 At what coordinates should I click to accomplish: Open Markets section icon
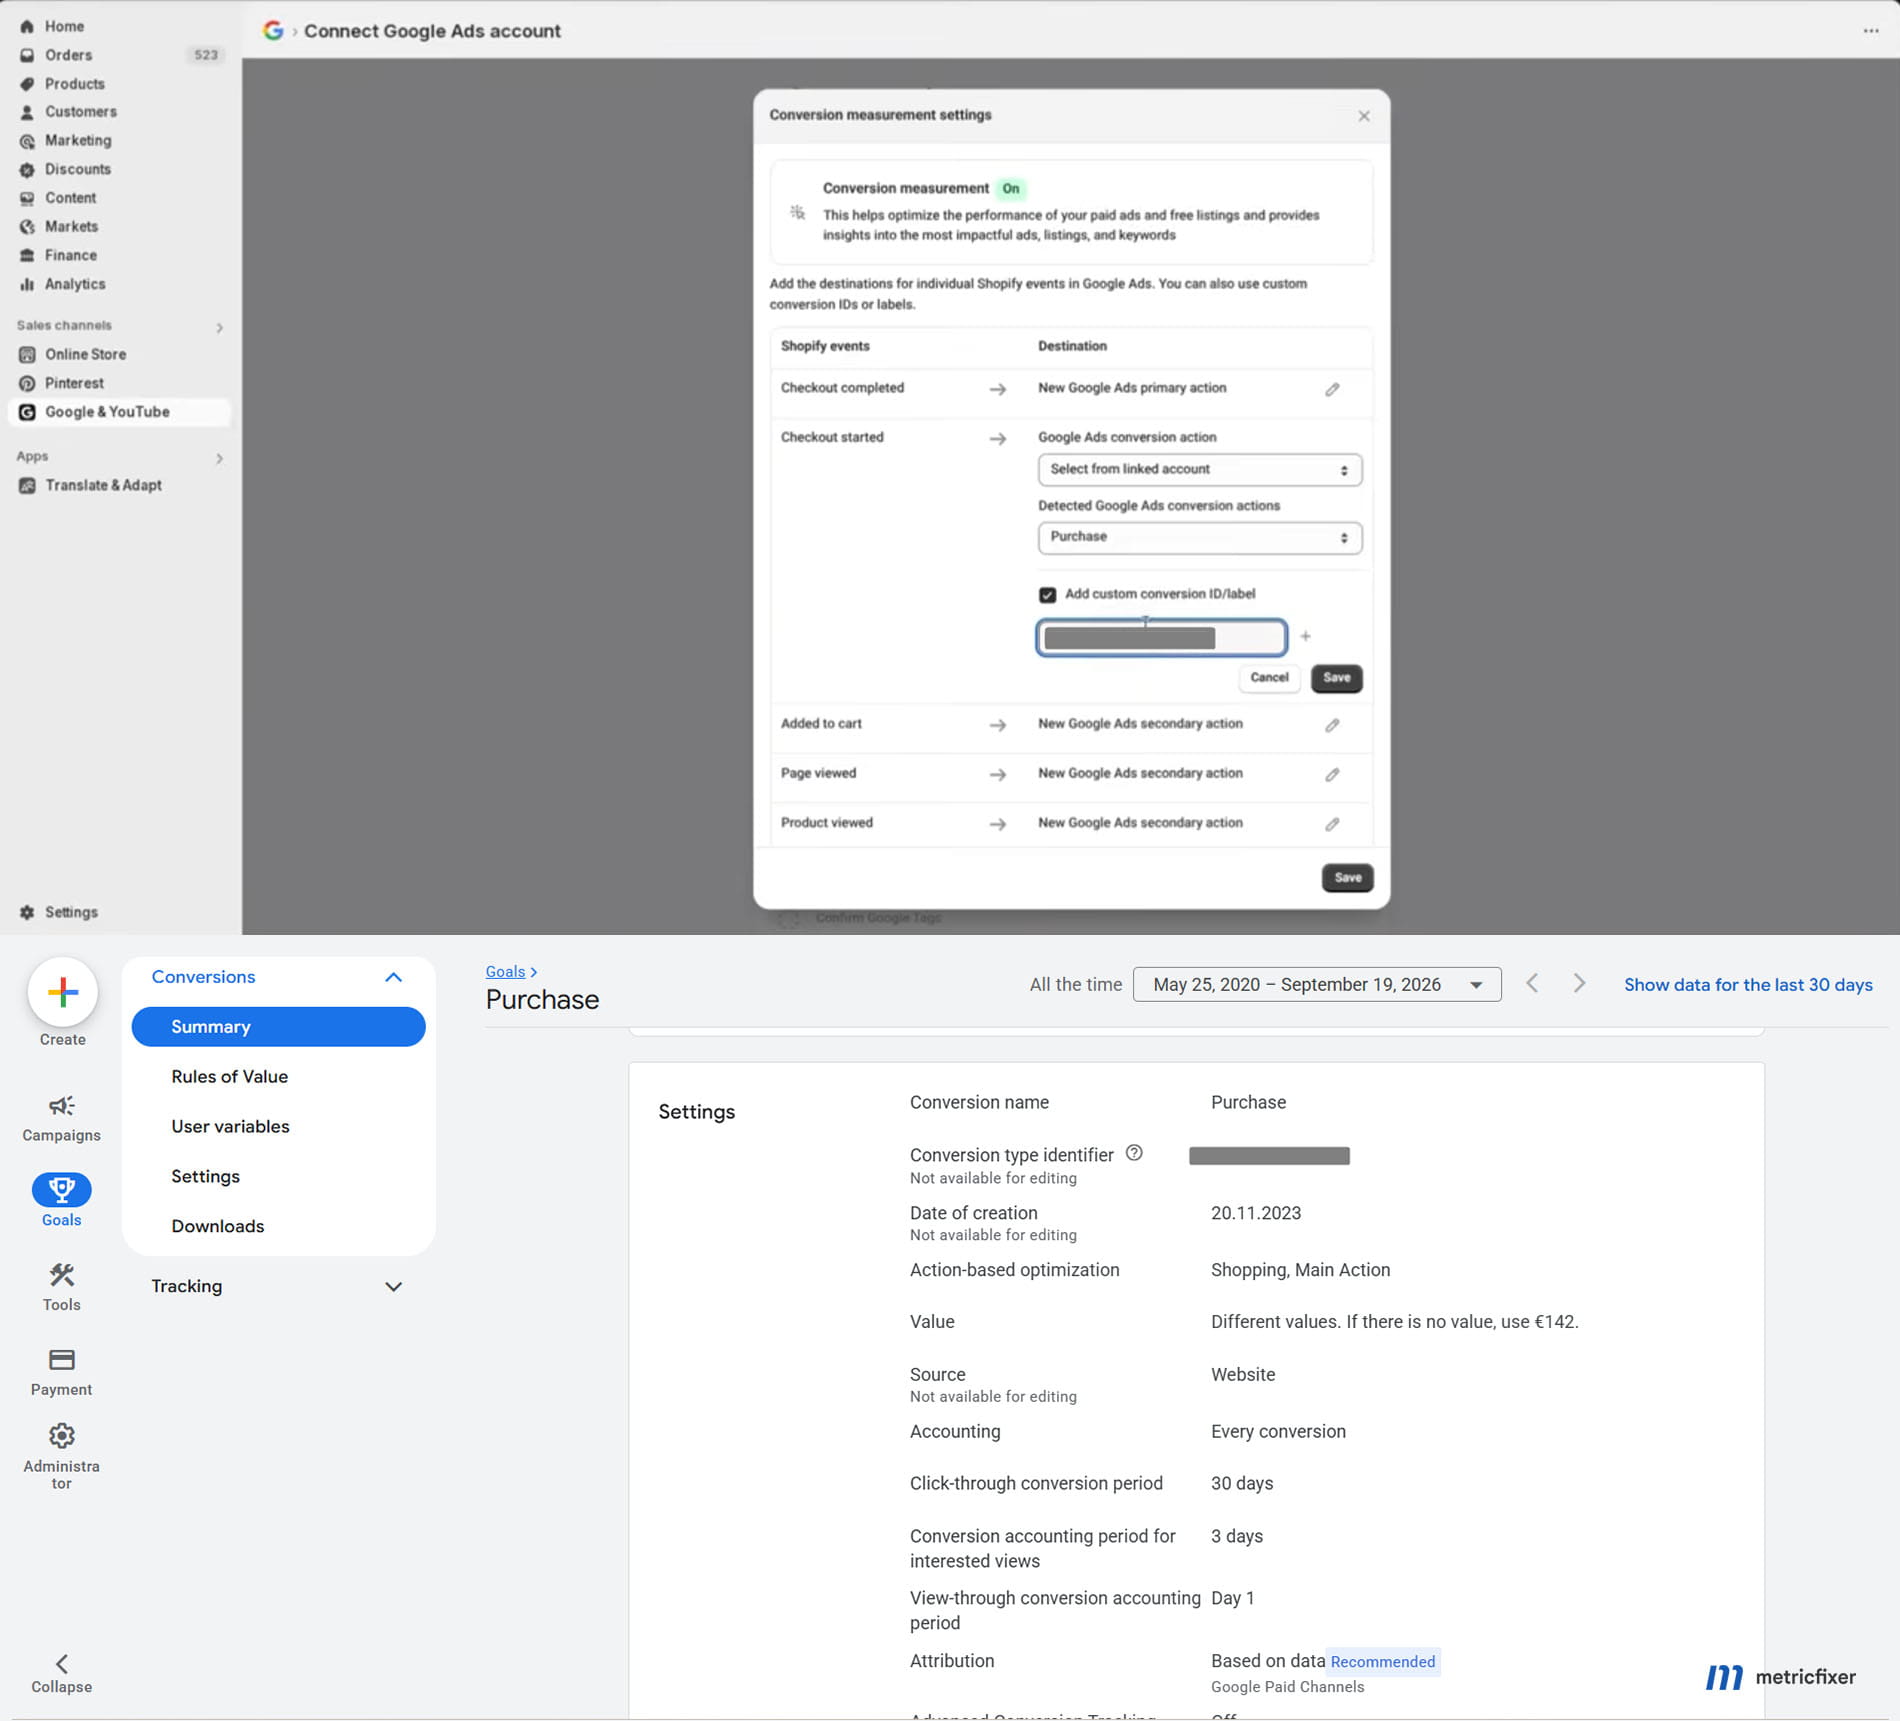pos(27,227)
